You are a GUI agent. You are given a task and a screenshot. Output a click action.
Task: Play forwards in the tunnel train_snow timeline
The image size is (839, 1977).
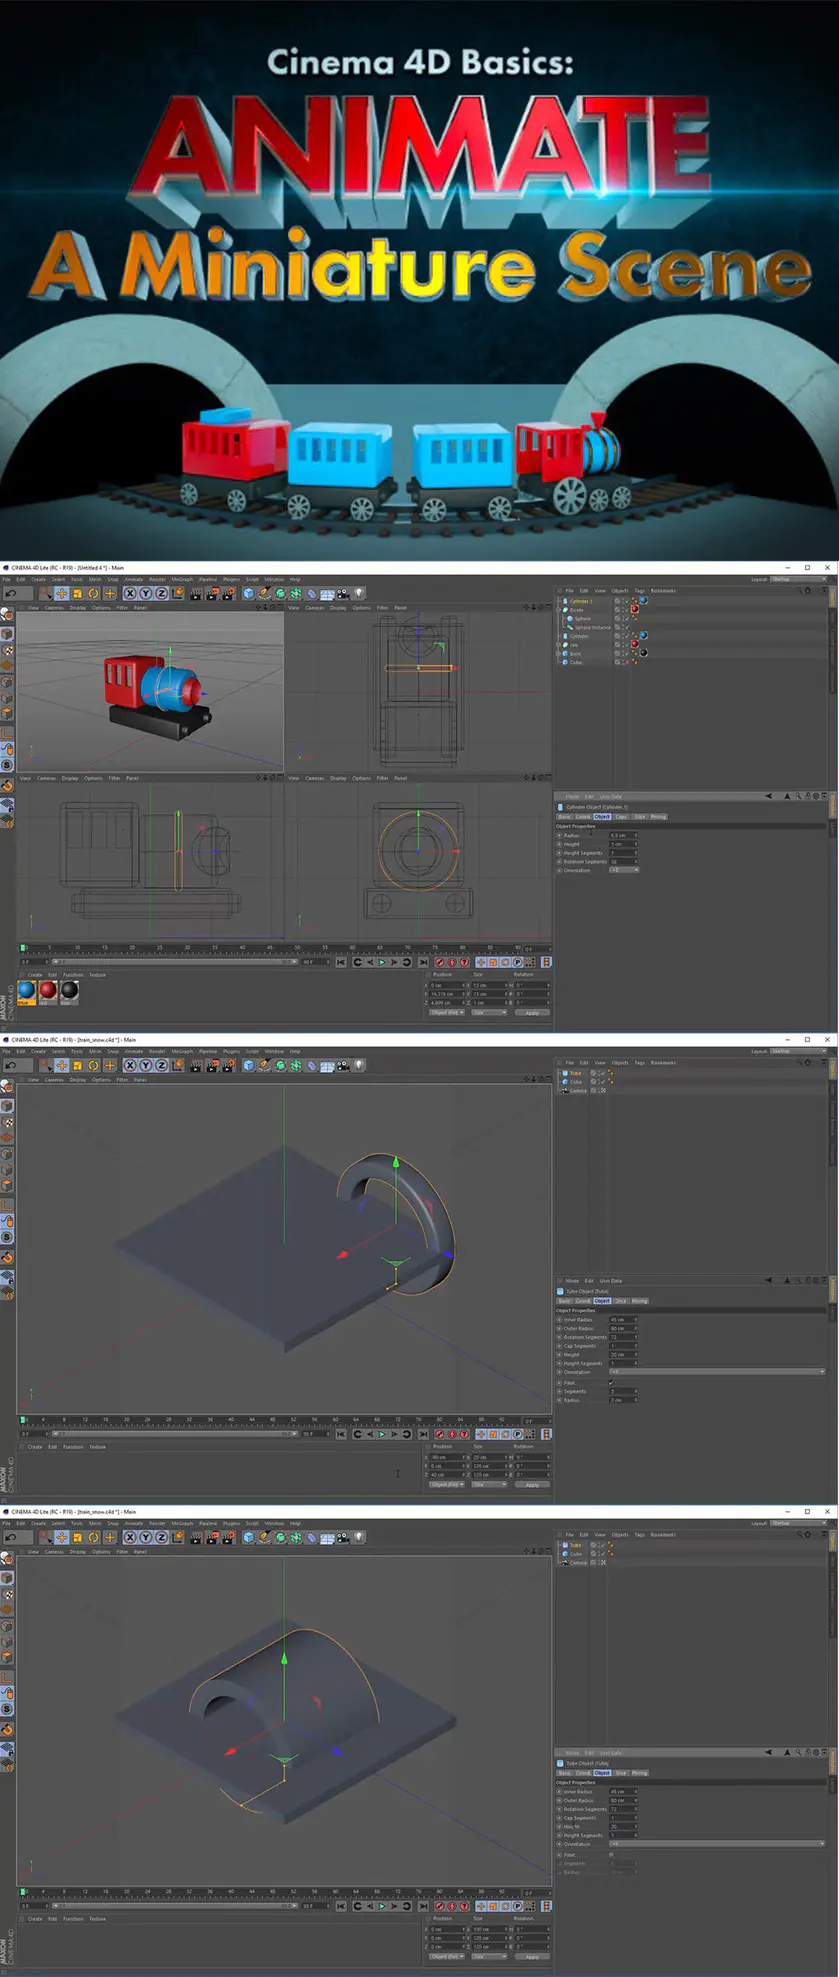point(381,1906)
